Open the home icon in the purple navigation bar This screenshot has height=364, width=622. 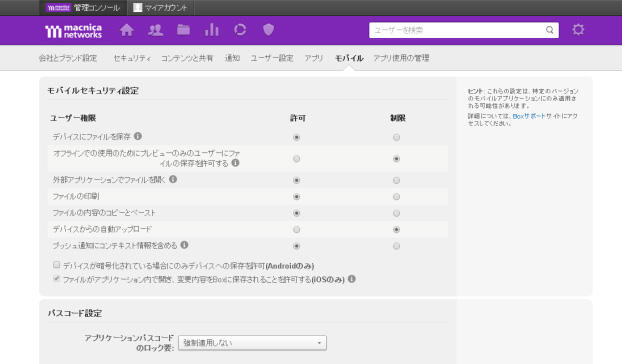(127, 30)
